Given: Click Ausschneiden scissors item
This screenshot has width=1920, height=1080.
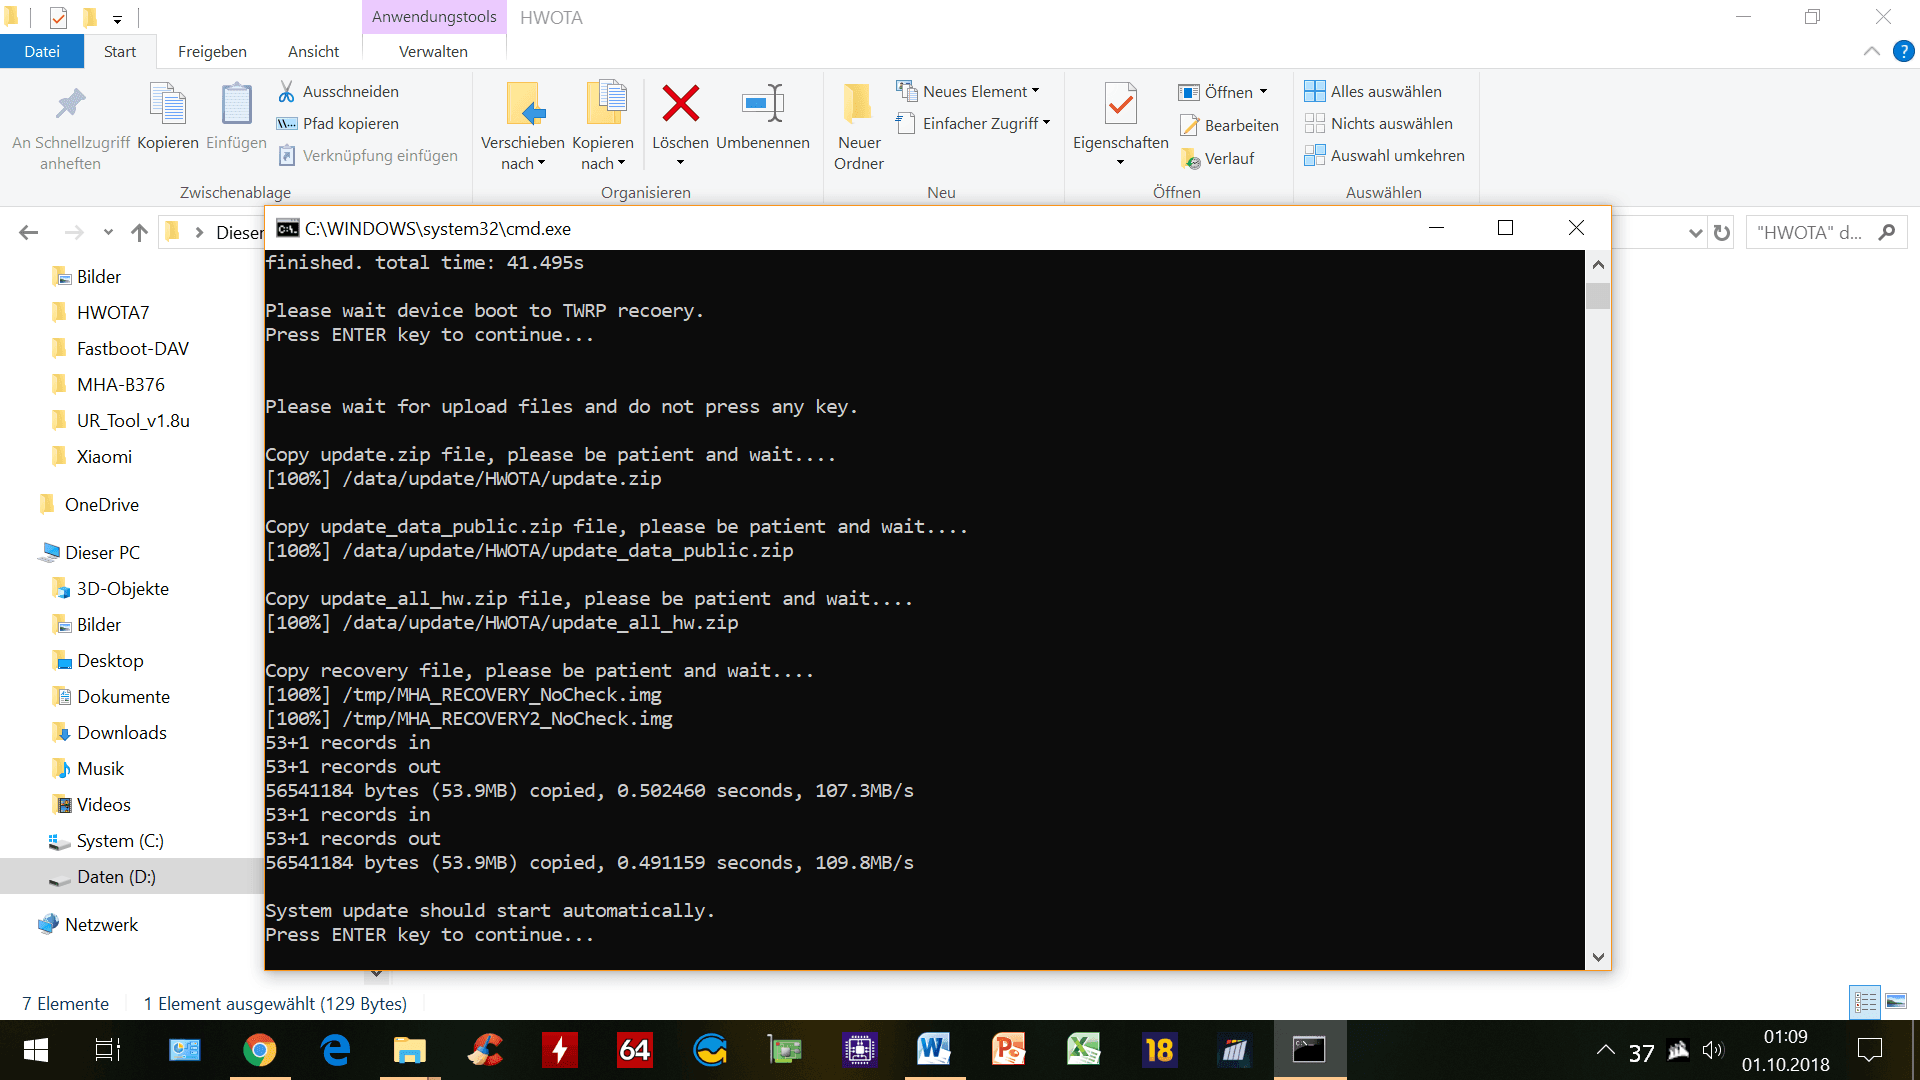Looking at the screenshot, I should point(338,91).
